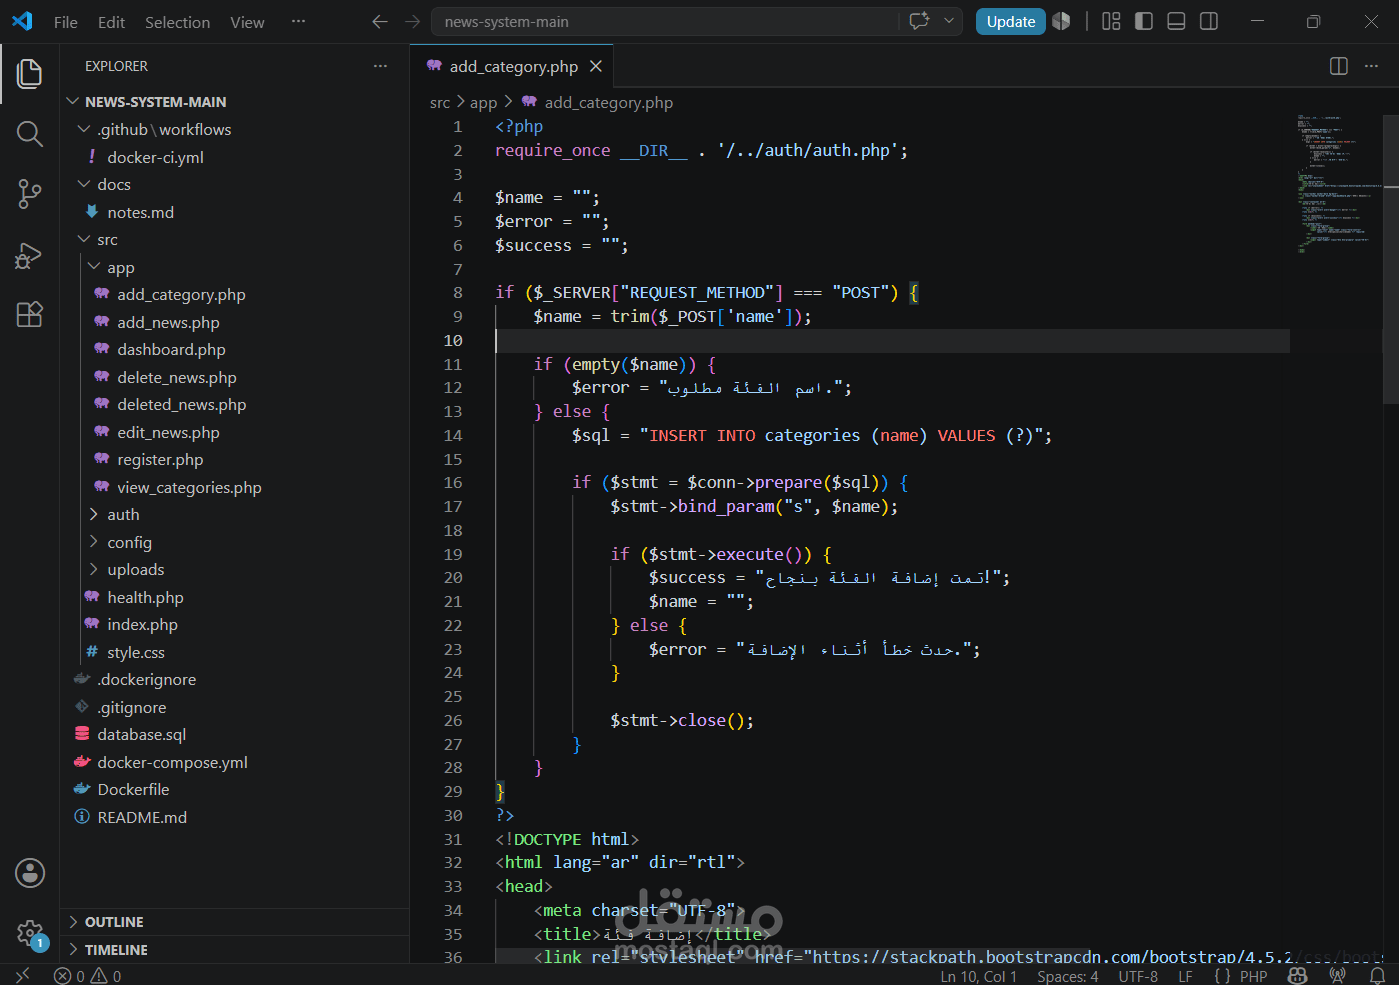1399x985 pixels.
Task: Open the Copilot chat icon
Action: tap(920, 21)
